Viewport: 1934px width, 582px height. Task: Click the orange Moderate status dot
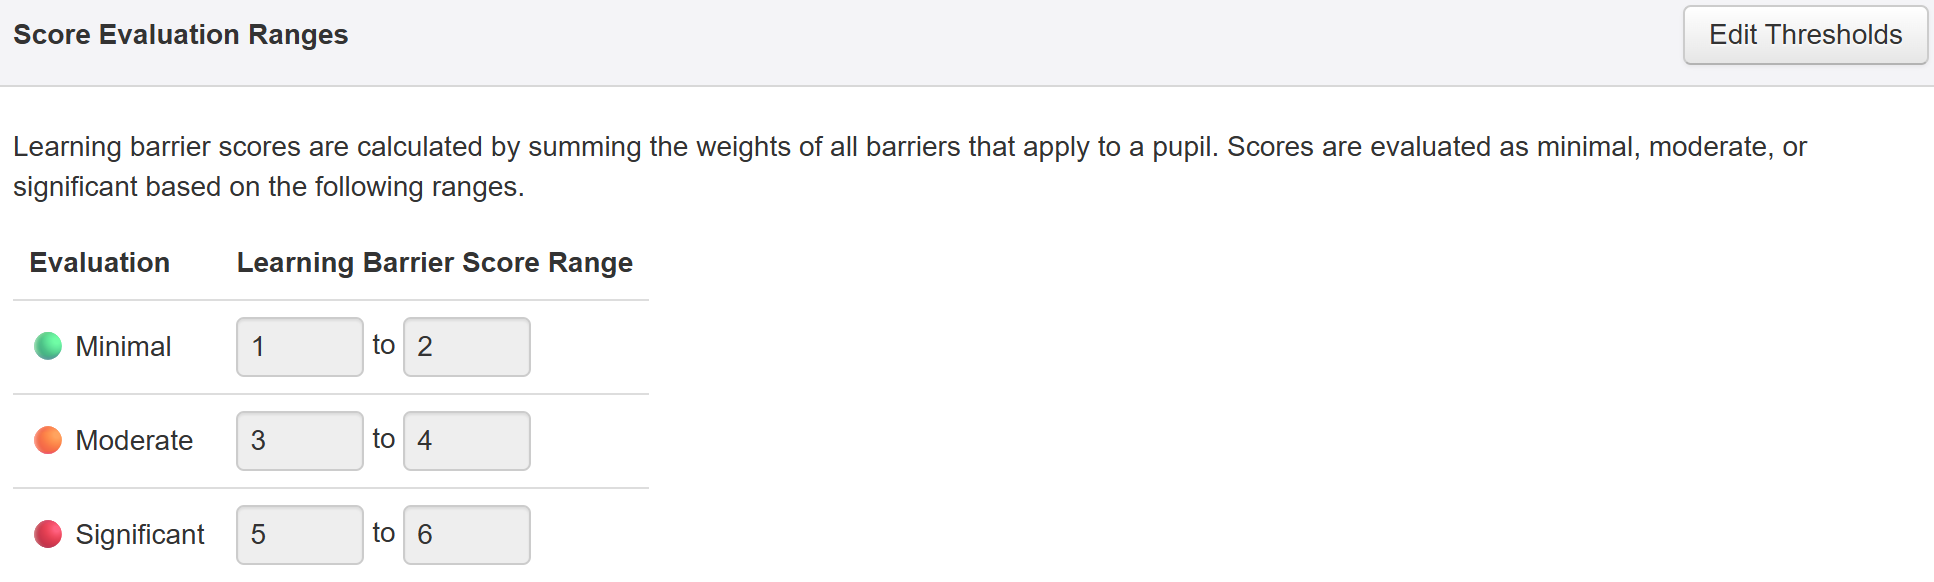point(48,440)
